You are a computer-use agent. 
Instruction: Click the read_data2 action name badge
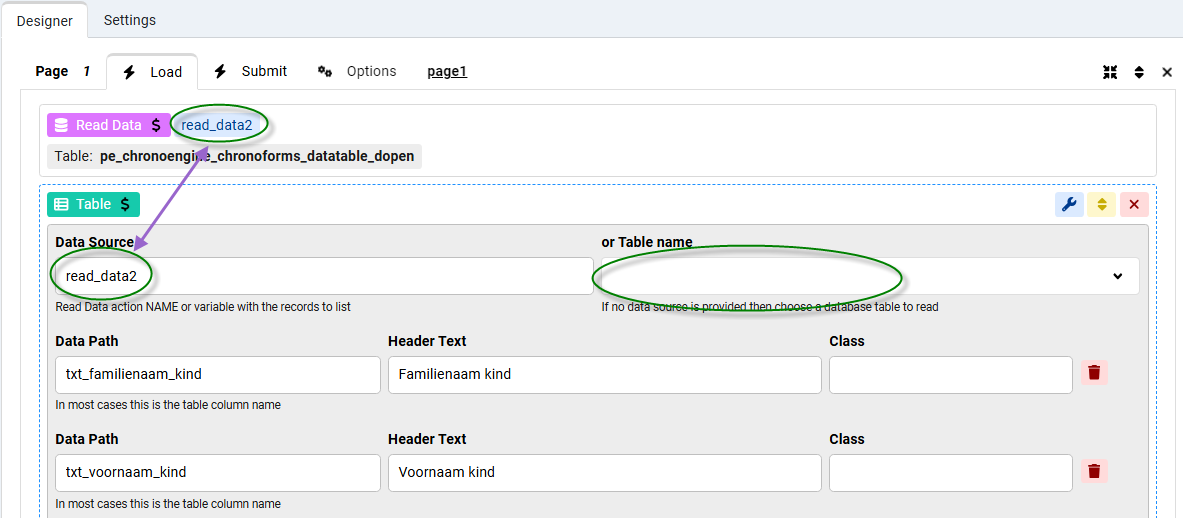click(217, 125)
